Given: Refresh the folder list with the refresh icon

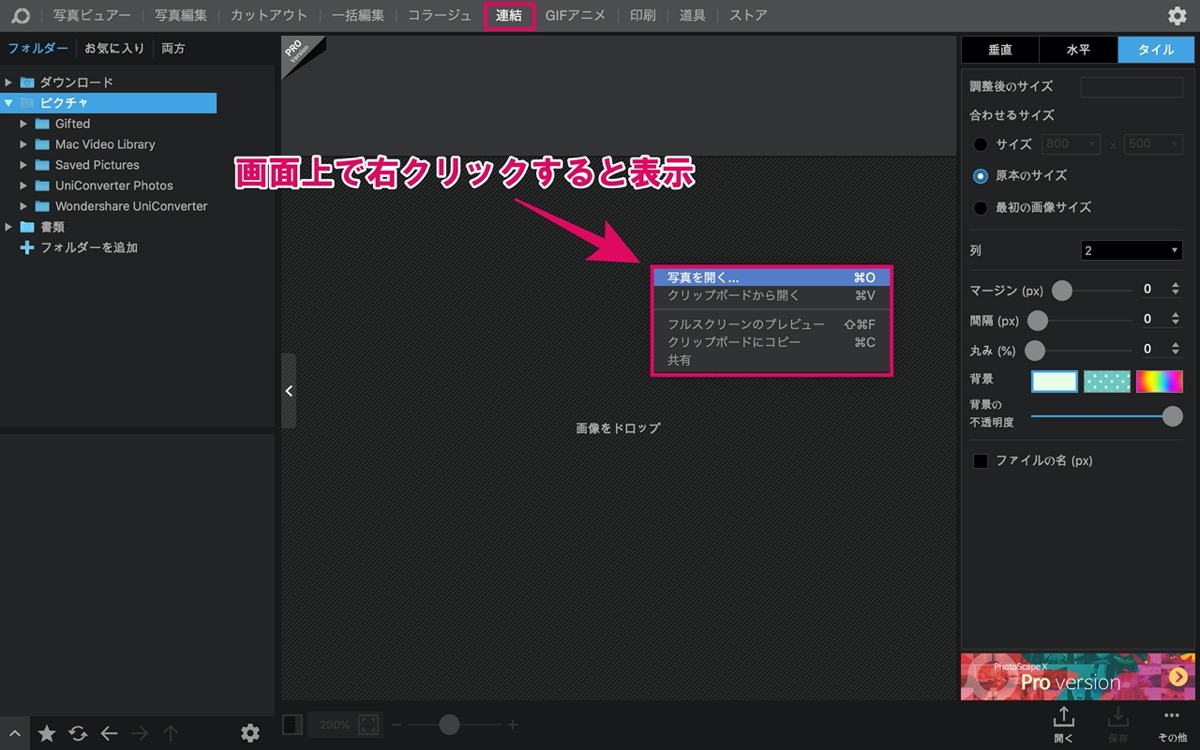Looking at the screenshot, I should 78,733.
